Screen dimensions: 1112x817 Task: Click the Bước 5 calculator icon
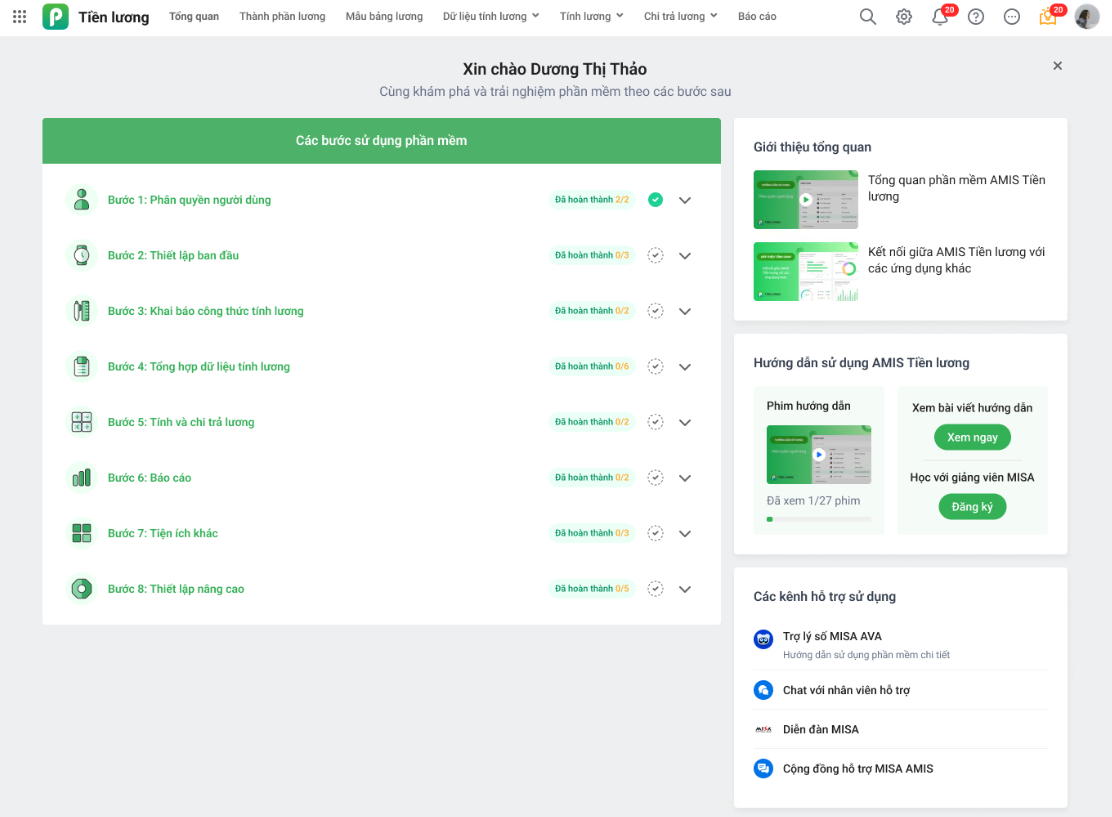(x=82, y=422)
